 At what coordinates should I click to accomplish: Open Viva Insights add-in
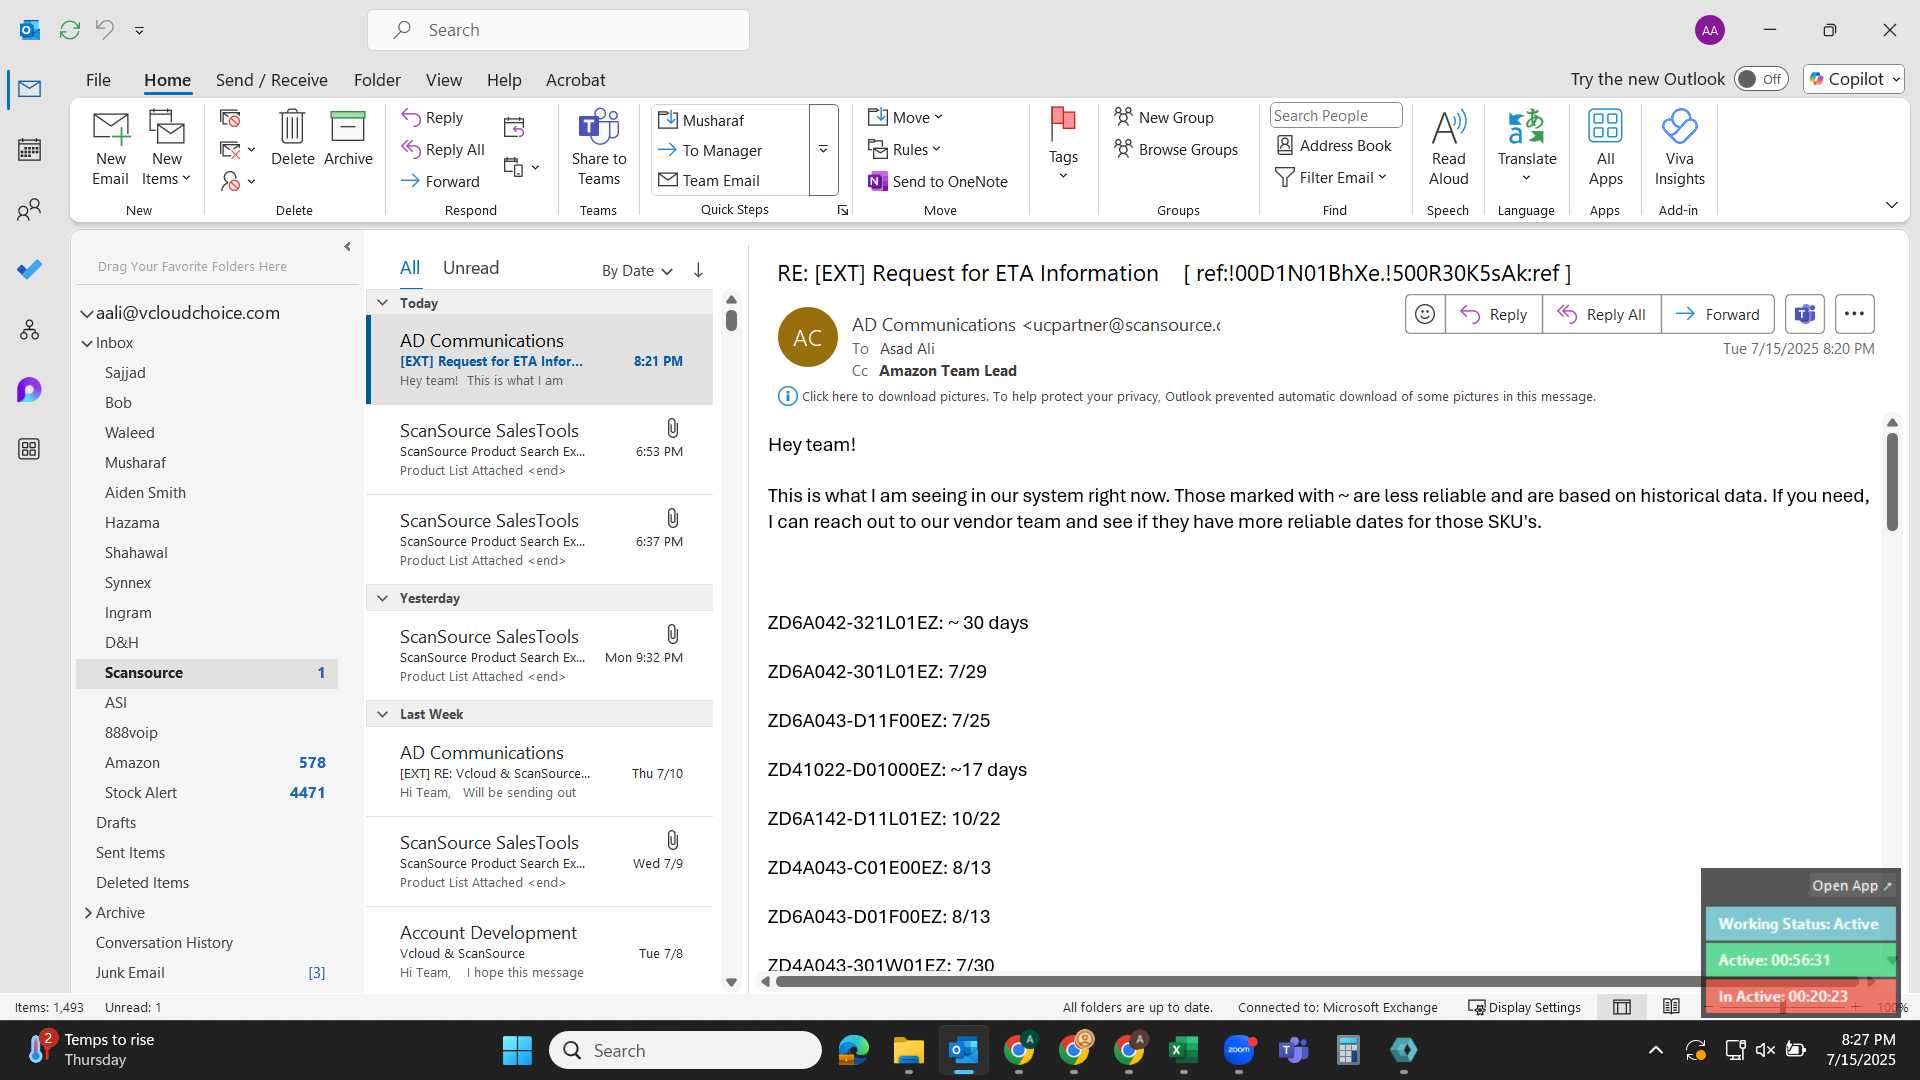1679,148
